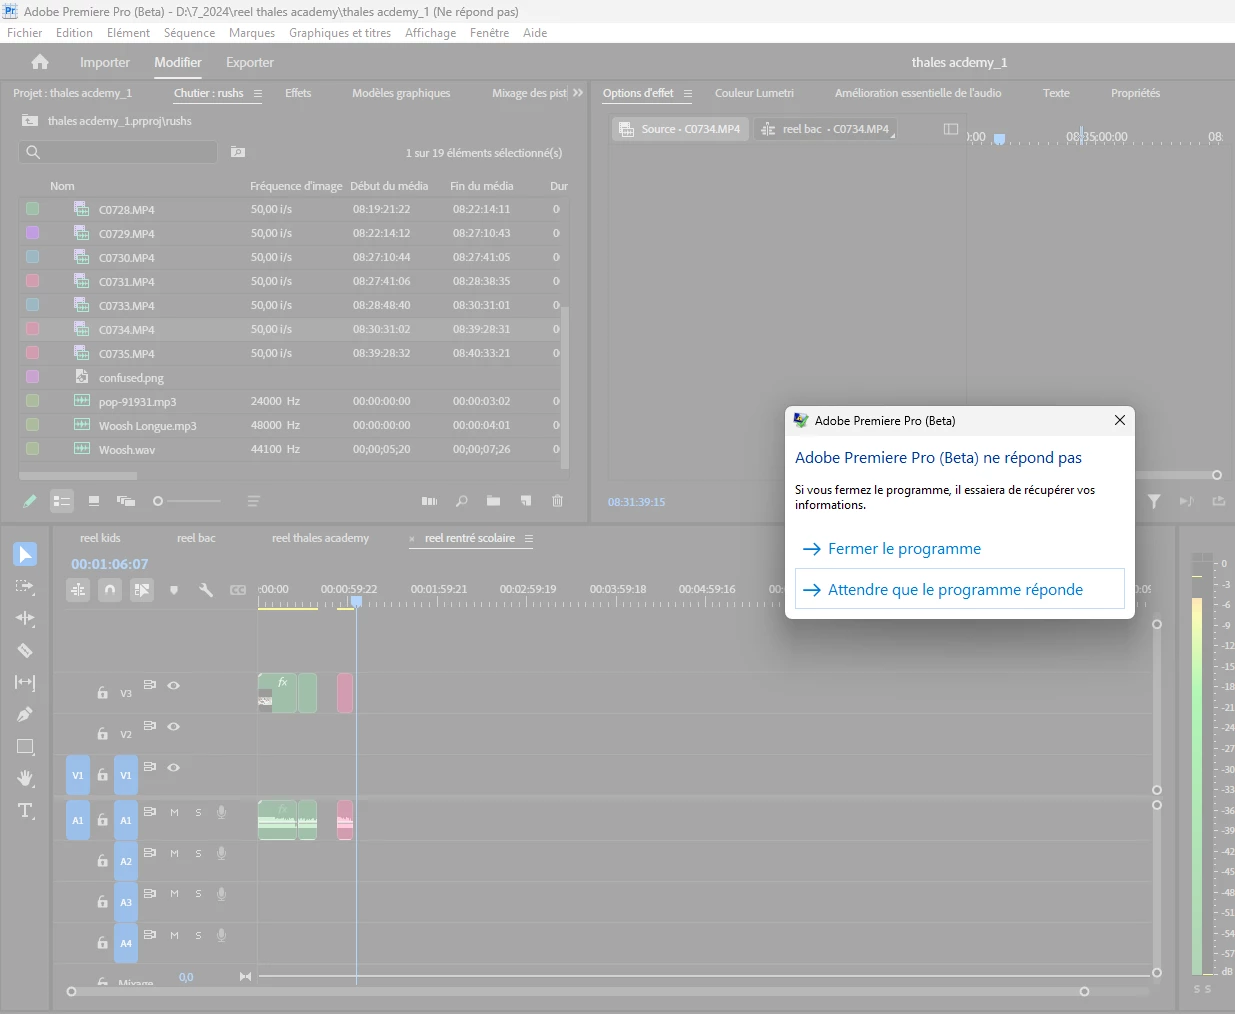
Task: Click the find-in-bin icon beside search field
Action: [x=238, y=152]
